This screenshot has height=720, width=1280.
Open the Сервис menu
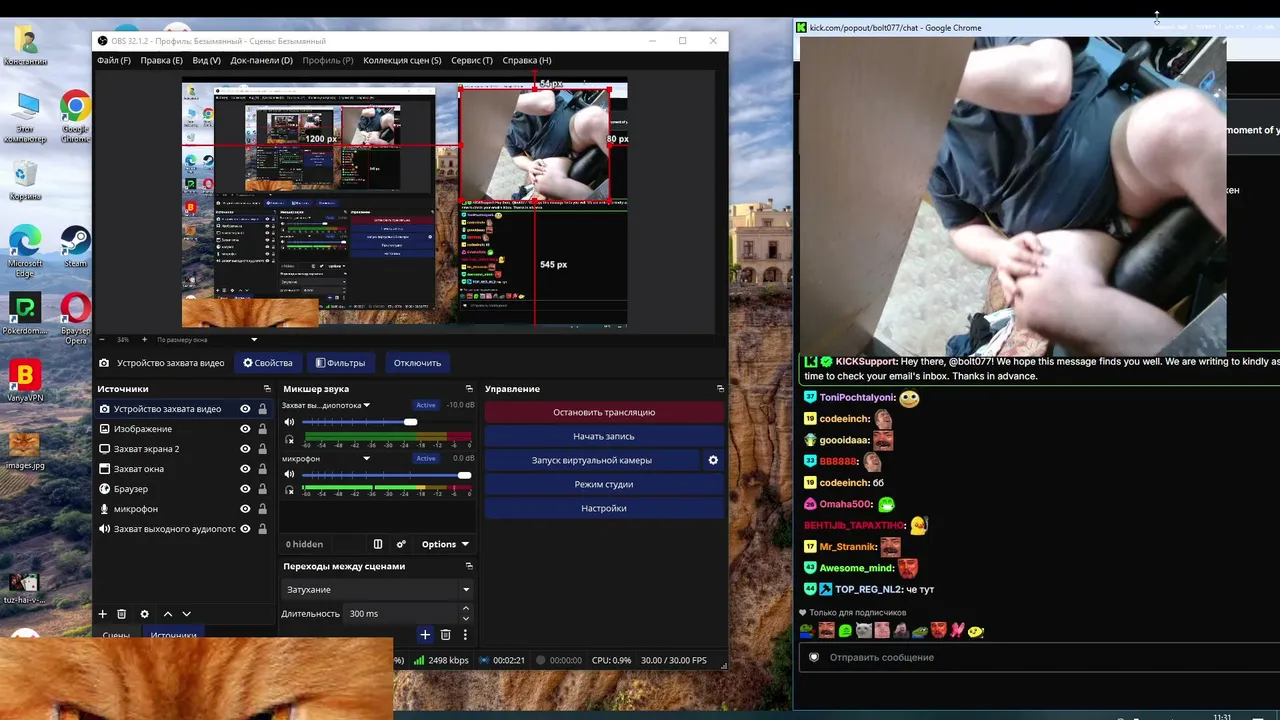[471, 60]
